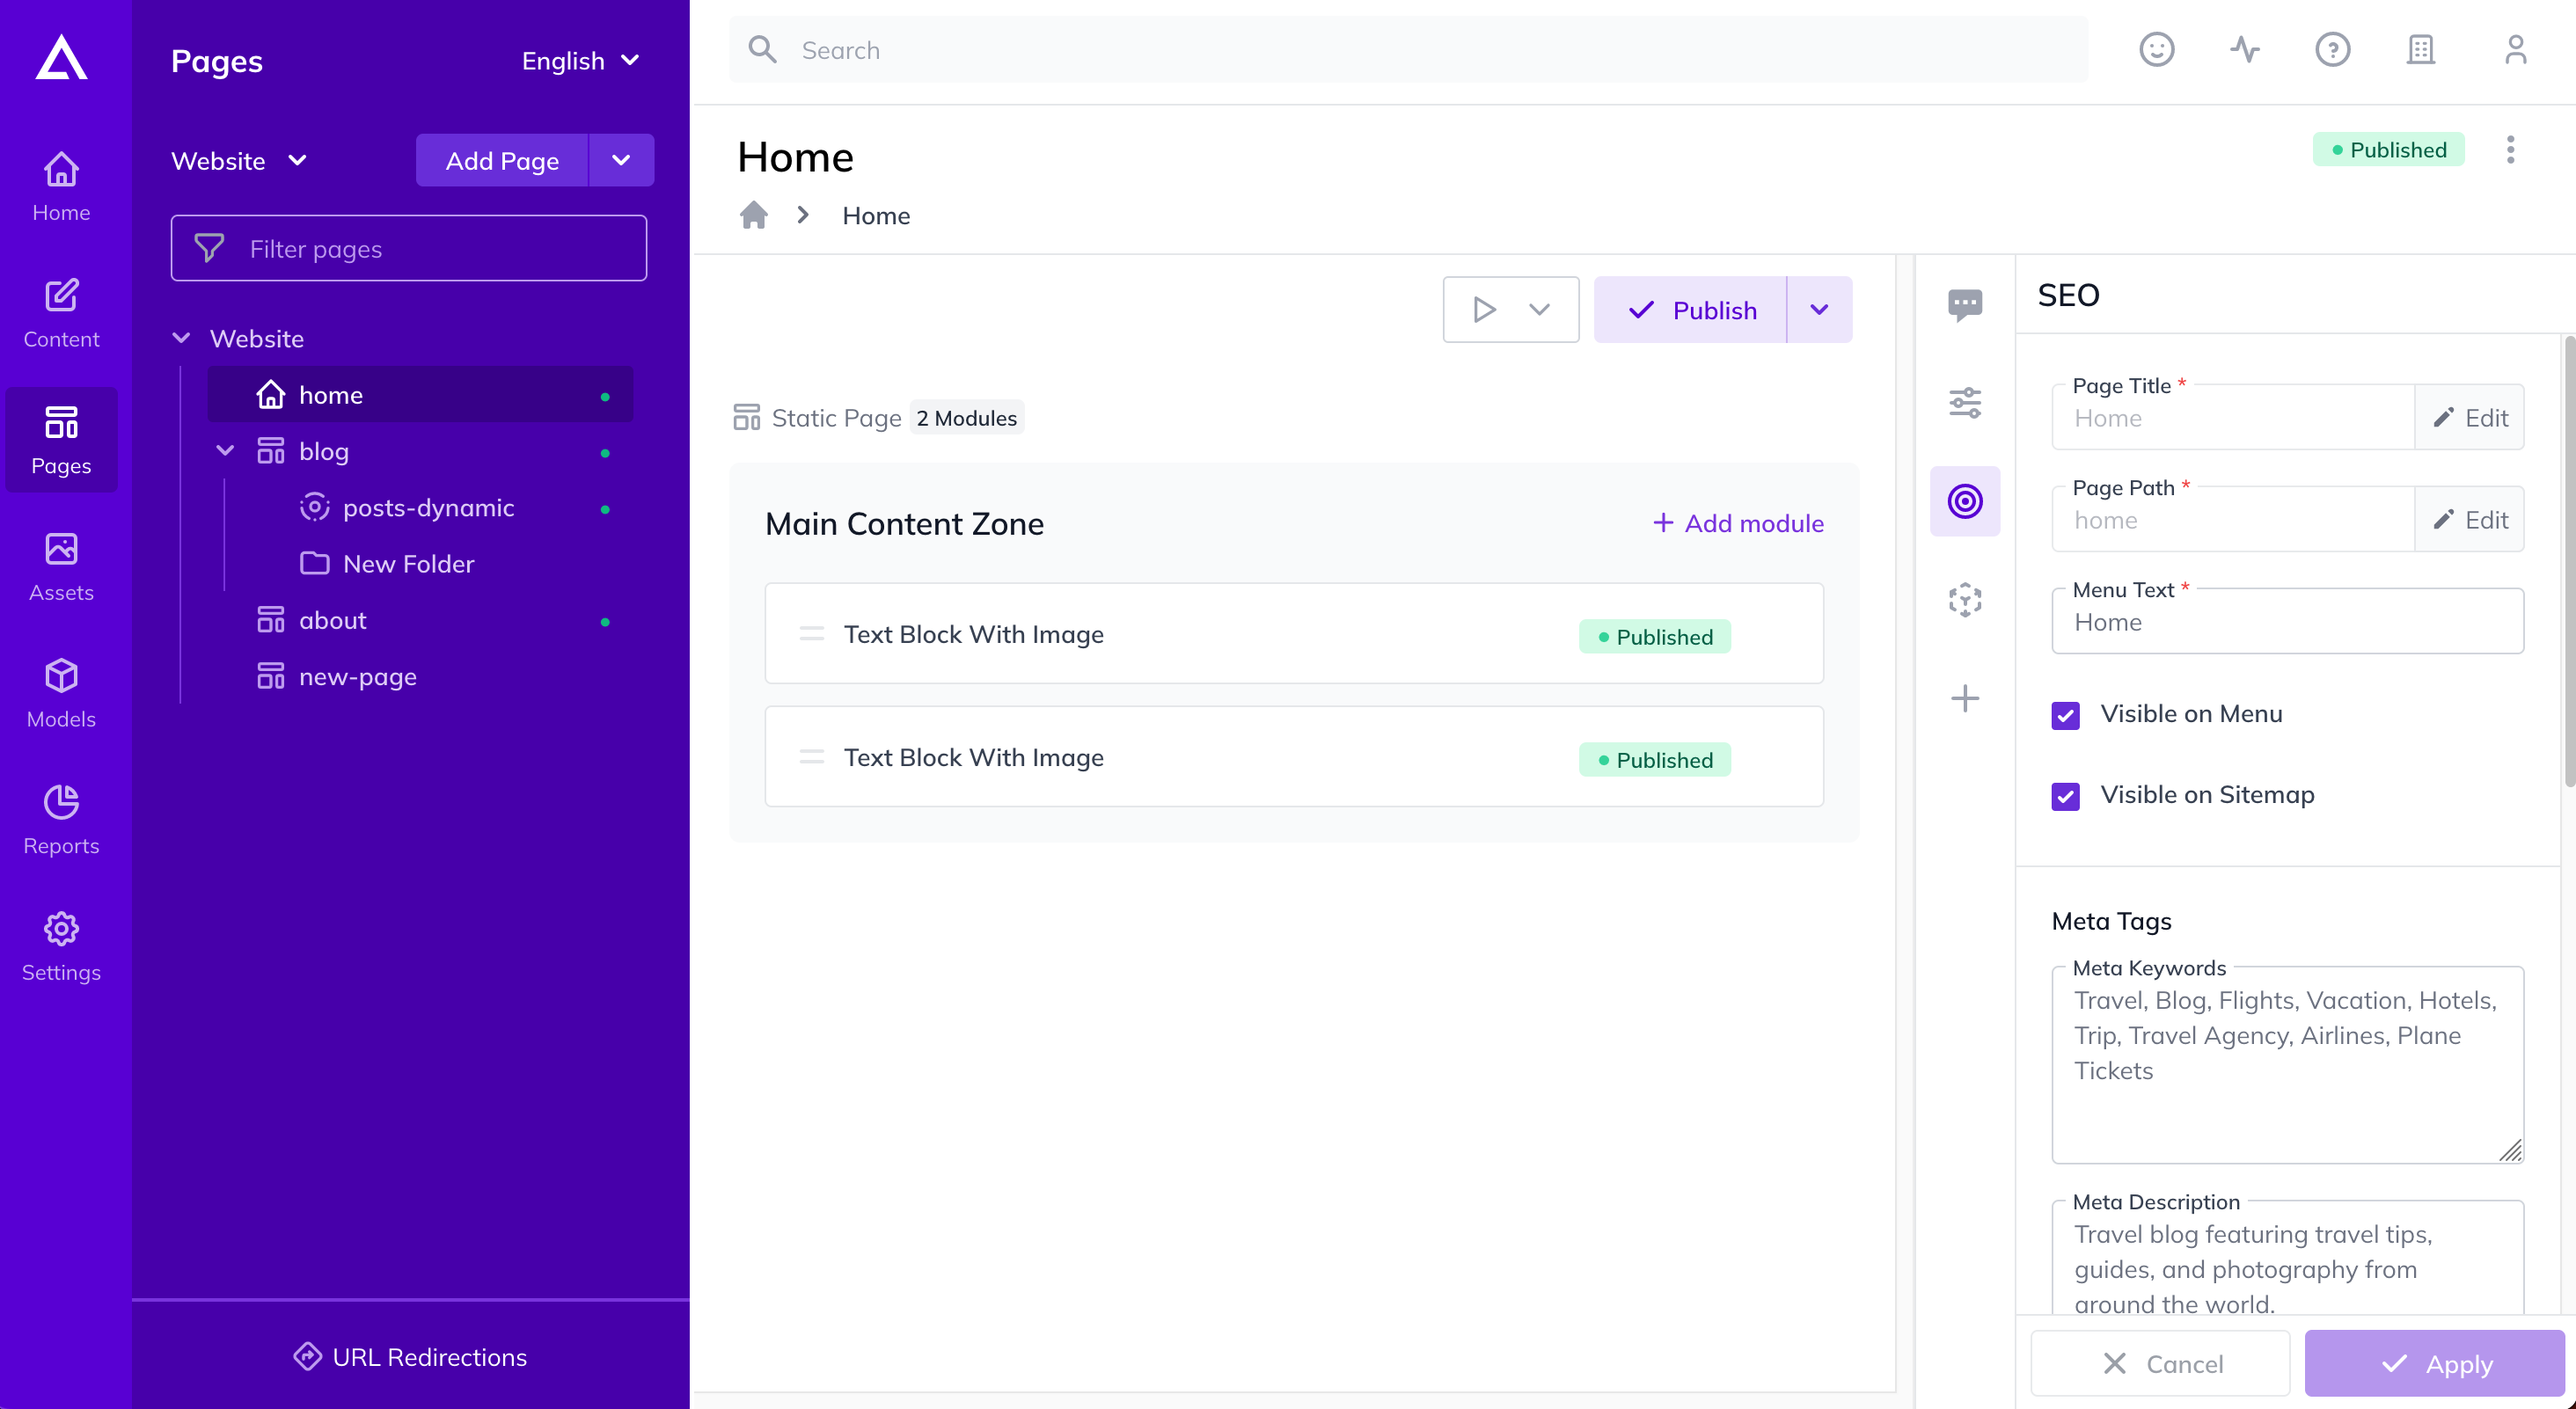This screenshot has width=2576, height=1409.
Task: Click the Cancel button
Action: pos(2161,1364)
